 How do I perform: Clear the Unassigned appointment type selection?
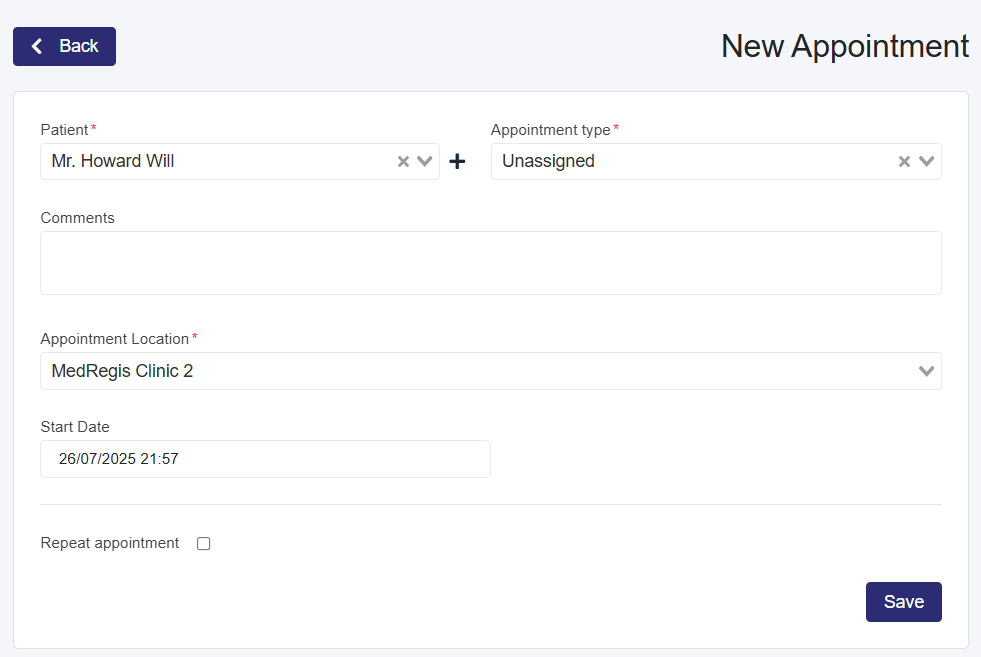click(904, 162)
